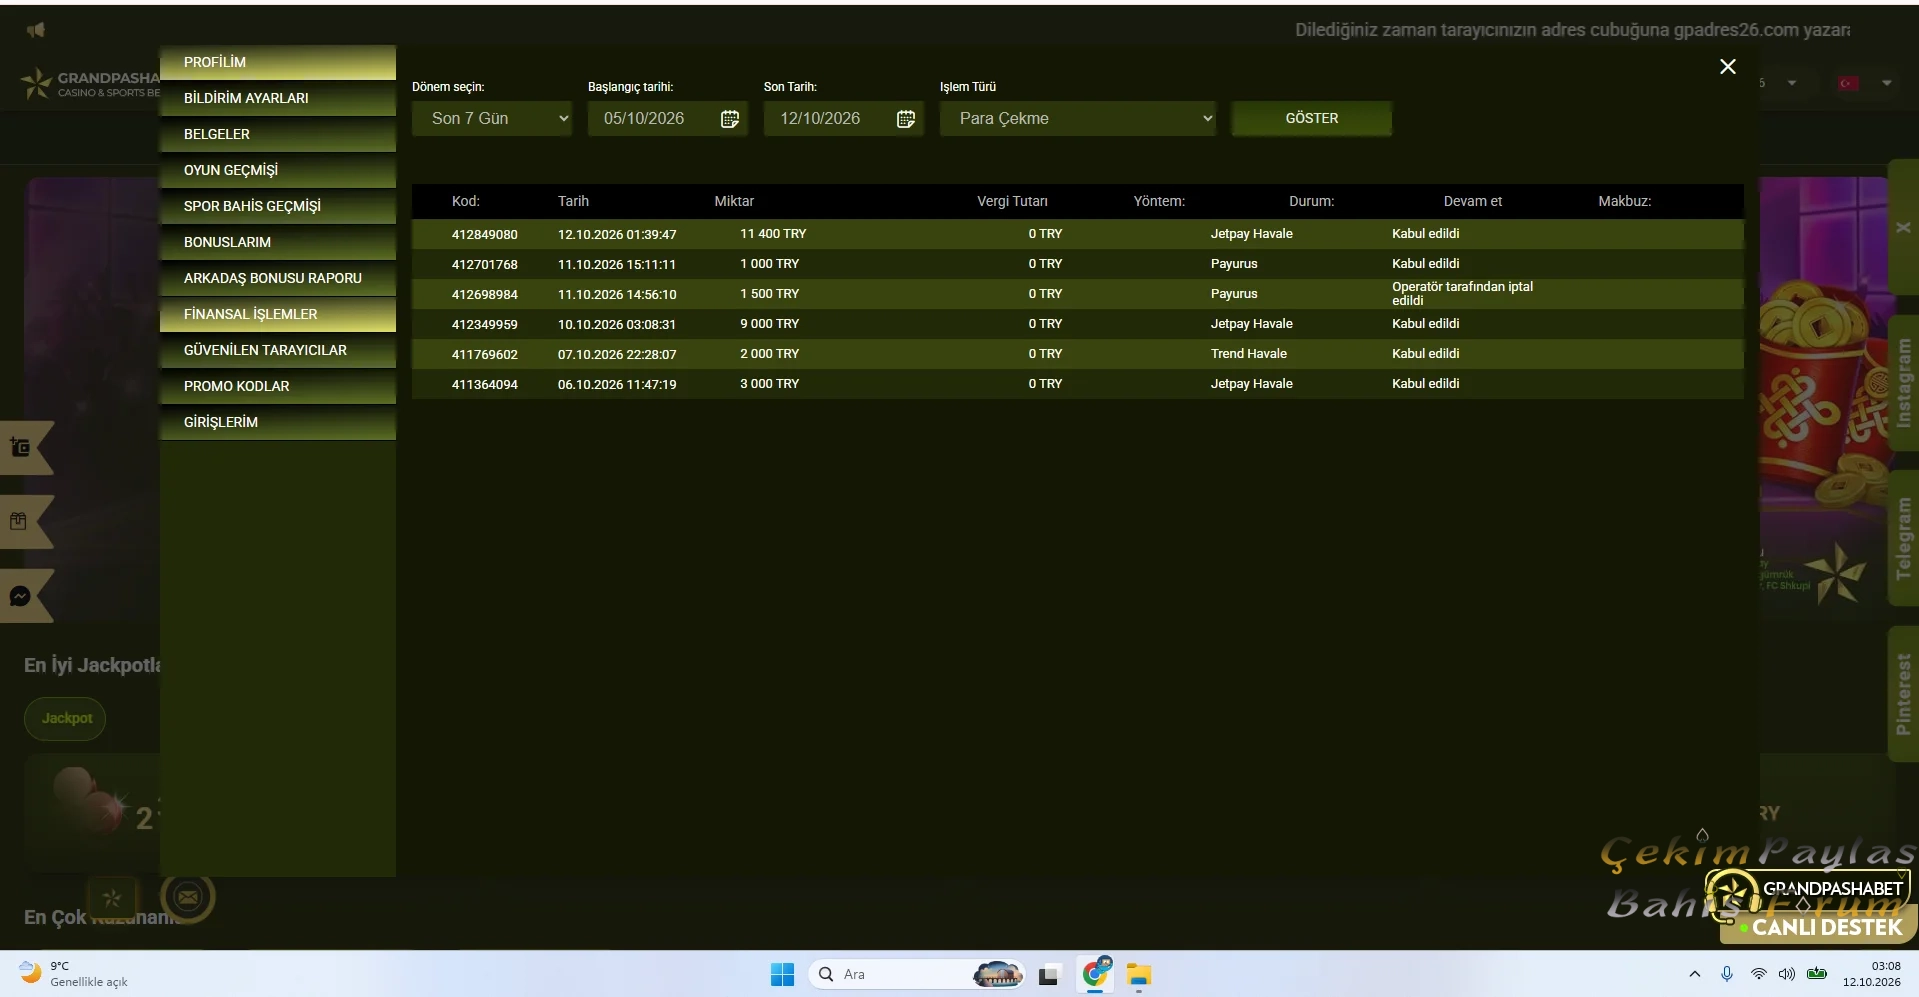Viewport: 1919px width, 997px height.
Task: Select OYUN GEÇMİŞİ menu item
Action: 278,170
